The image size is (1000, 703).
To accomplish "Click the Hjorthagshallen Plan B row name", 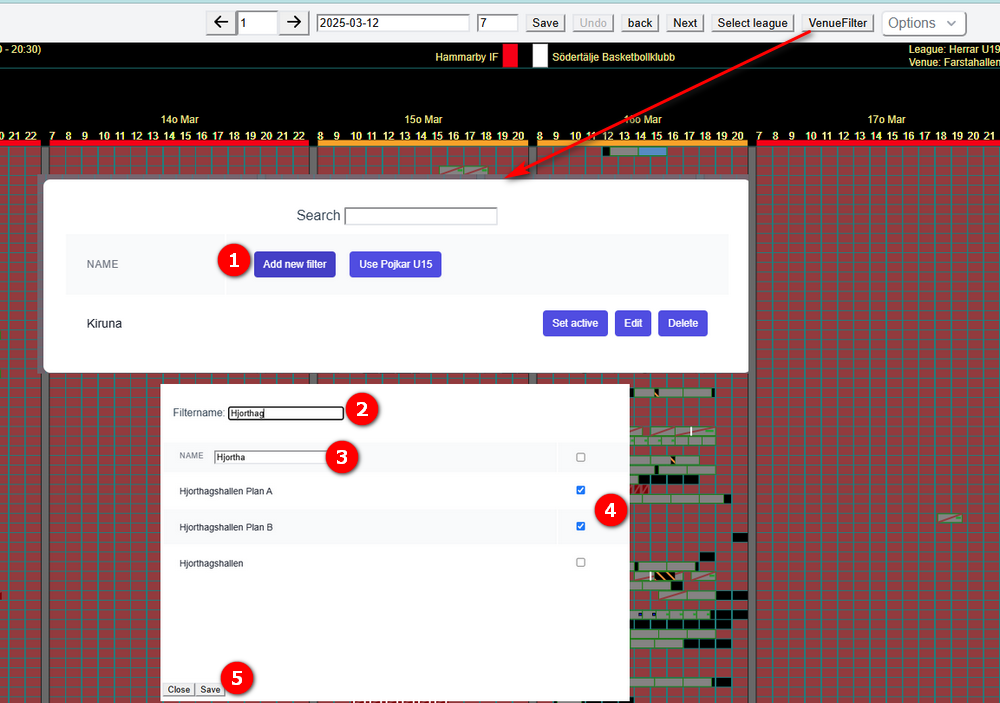I will point(226,527).
